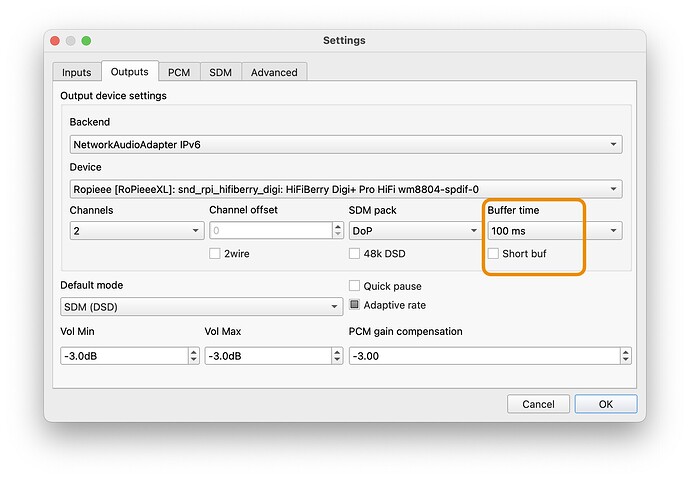Confirm settings with the OK button

[x=605, y=404]
